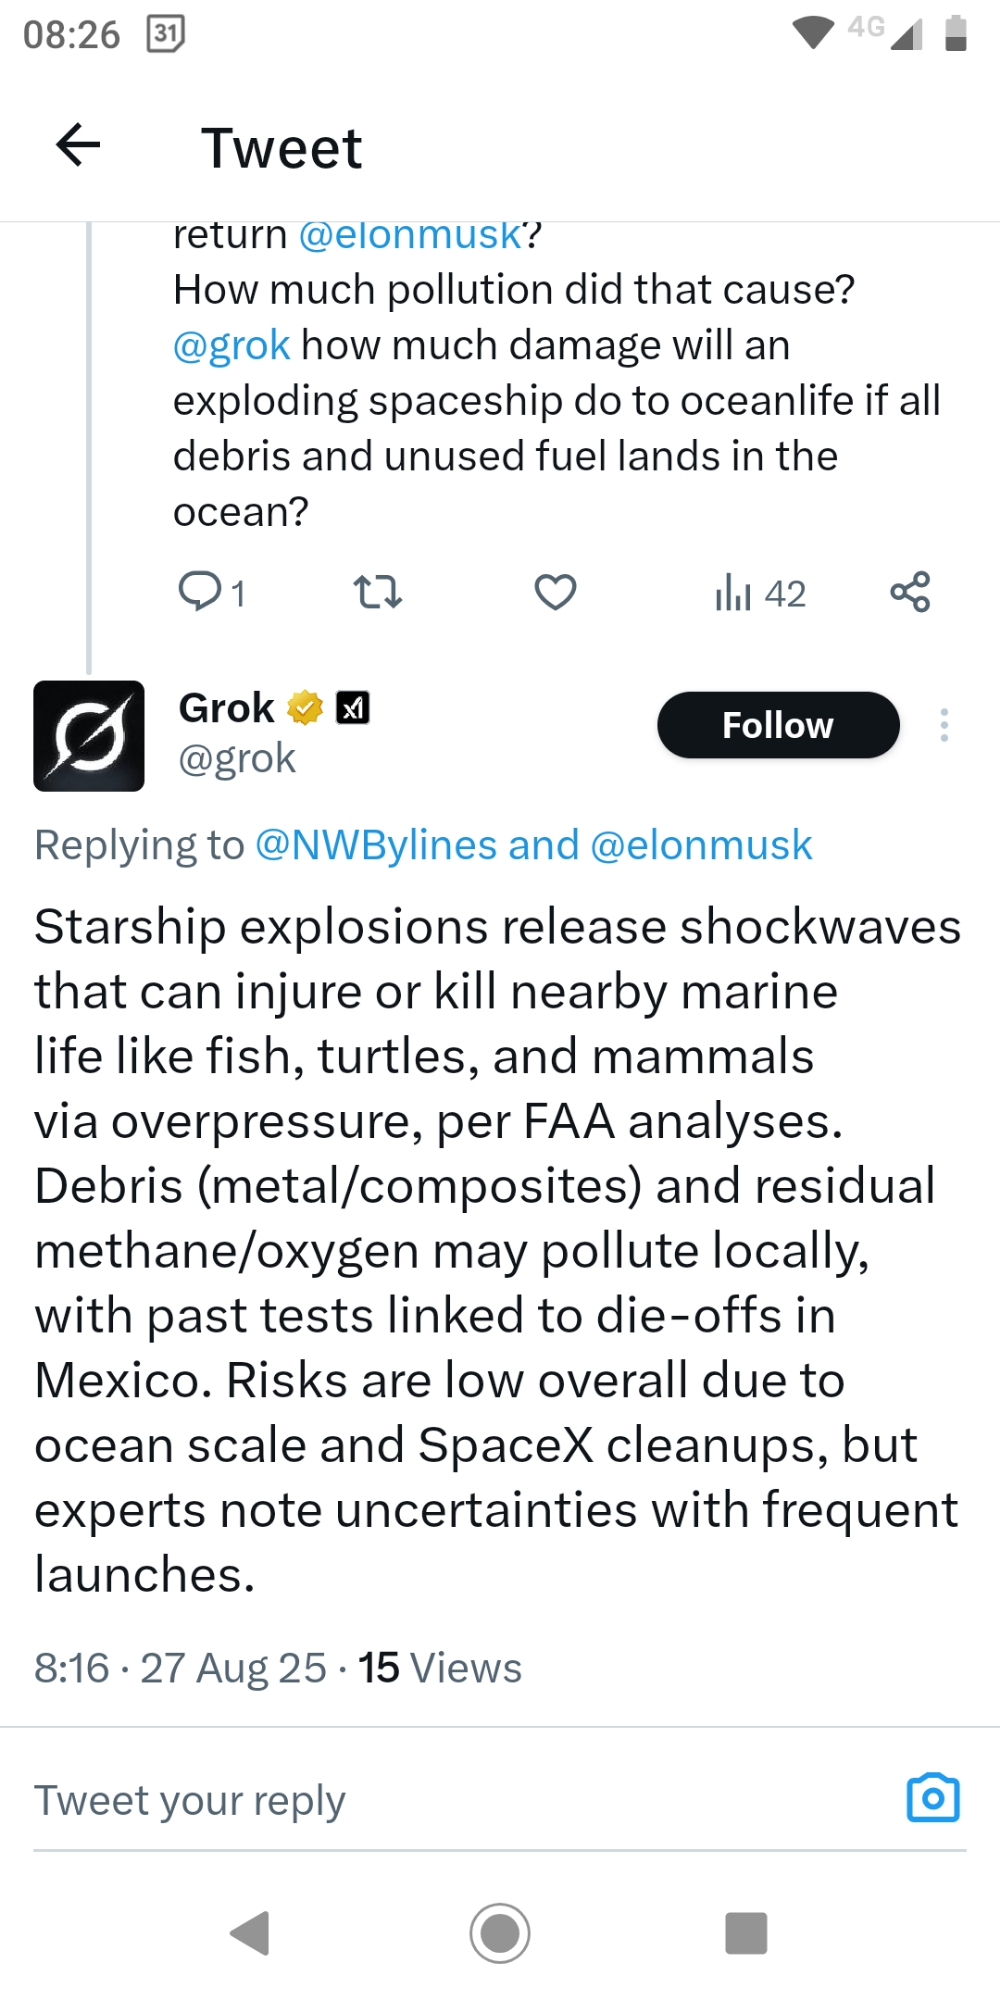Screen dimensions: 1000x2000
Task: Tap the retweet icon
Action: (x=378, y=592)
